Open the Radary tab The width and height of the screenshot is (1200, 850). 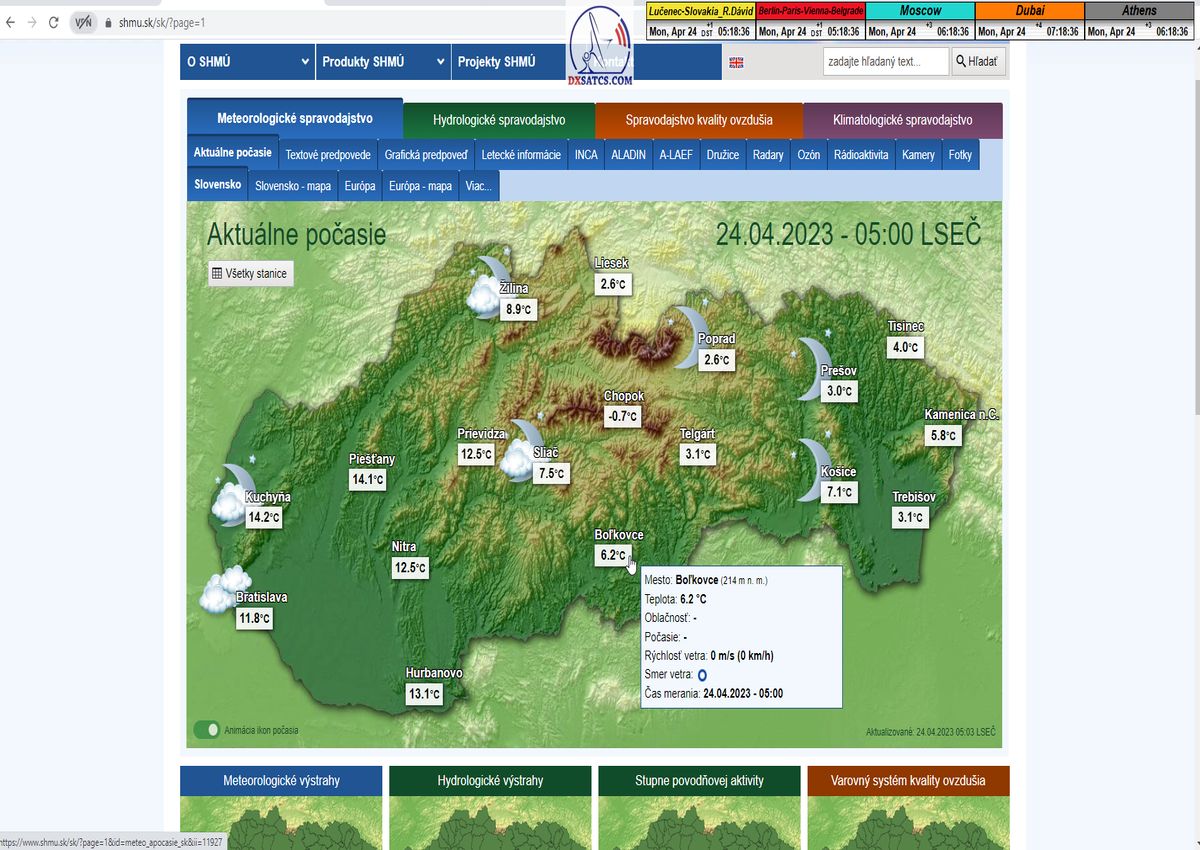[x=768, y=155]
